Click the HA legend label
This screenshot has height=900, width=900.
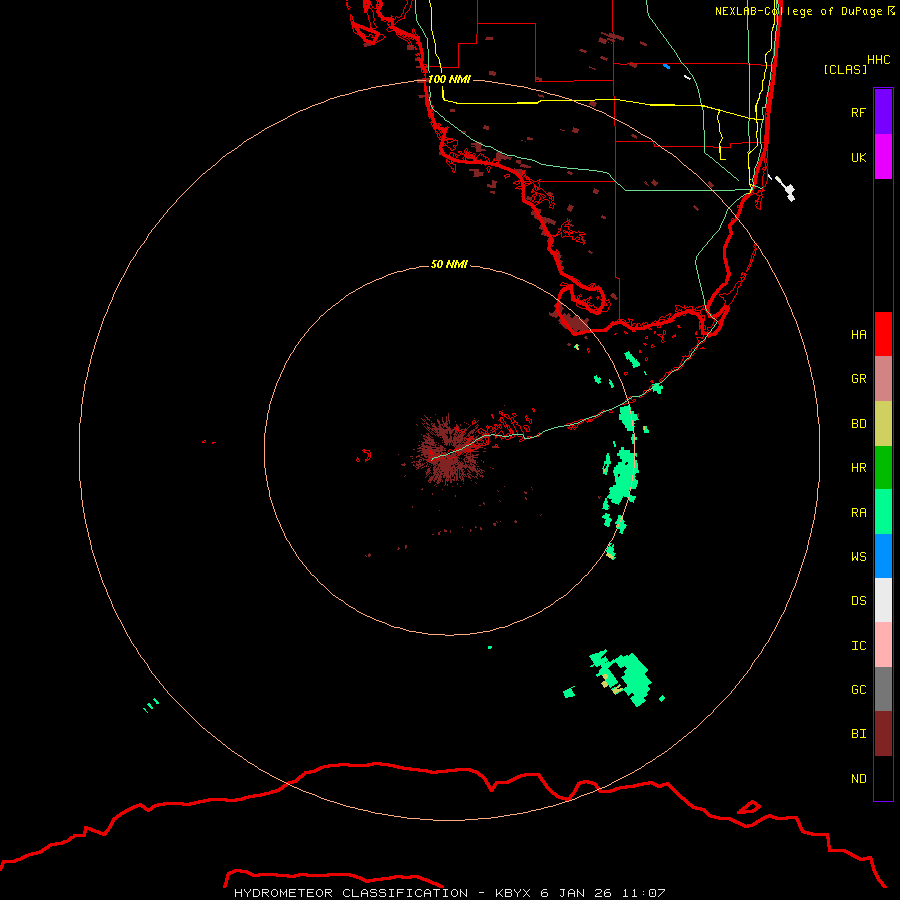pyautogui.click(x=858, y=335)
